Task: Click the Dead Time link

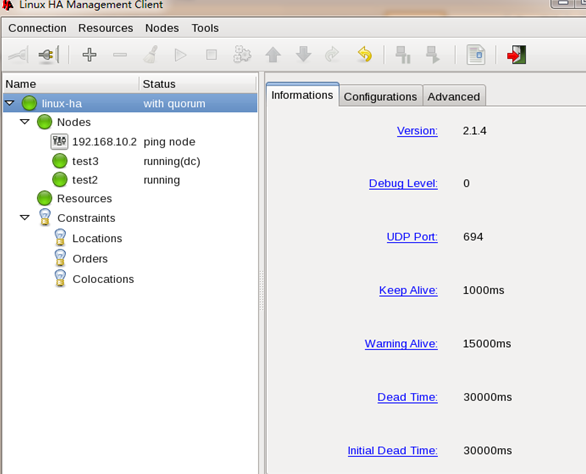Action: (407, 397)
